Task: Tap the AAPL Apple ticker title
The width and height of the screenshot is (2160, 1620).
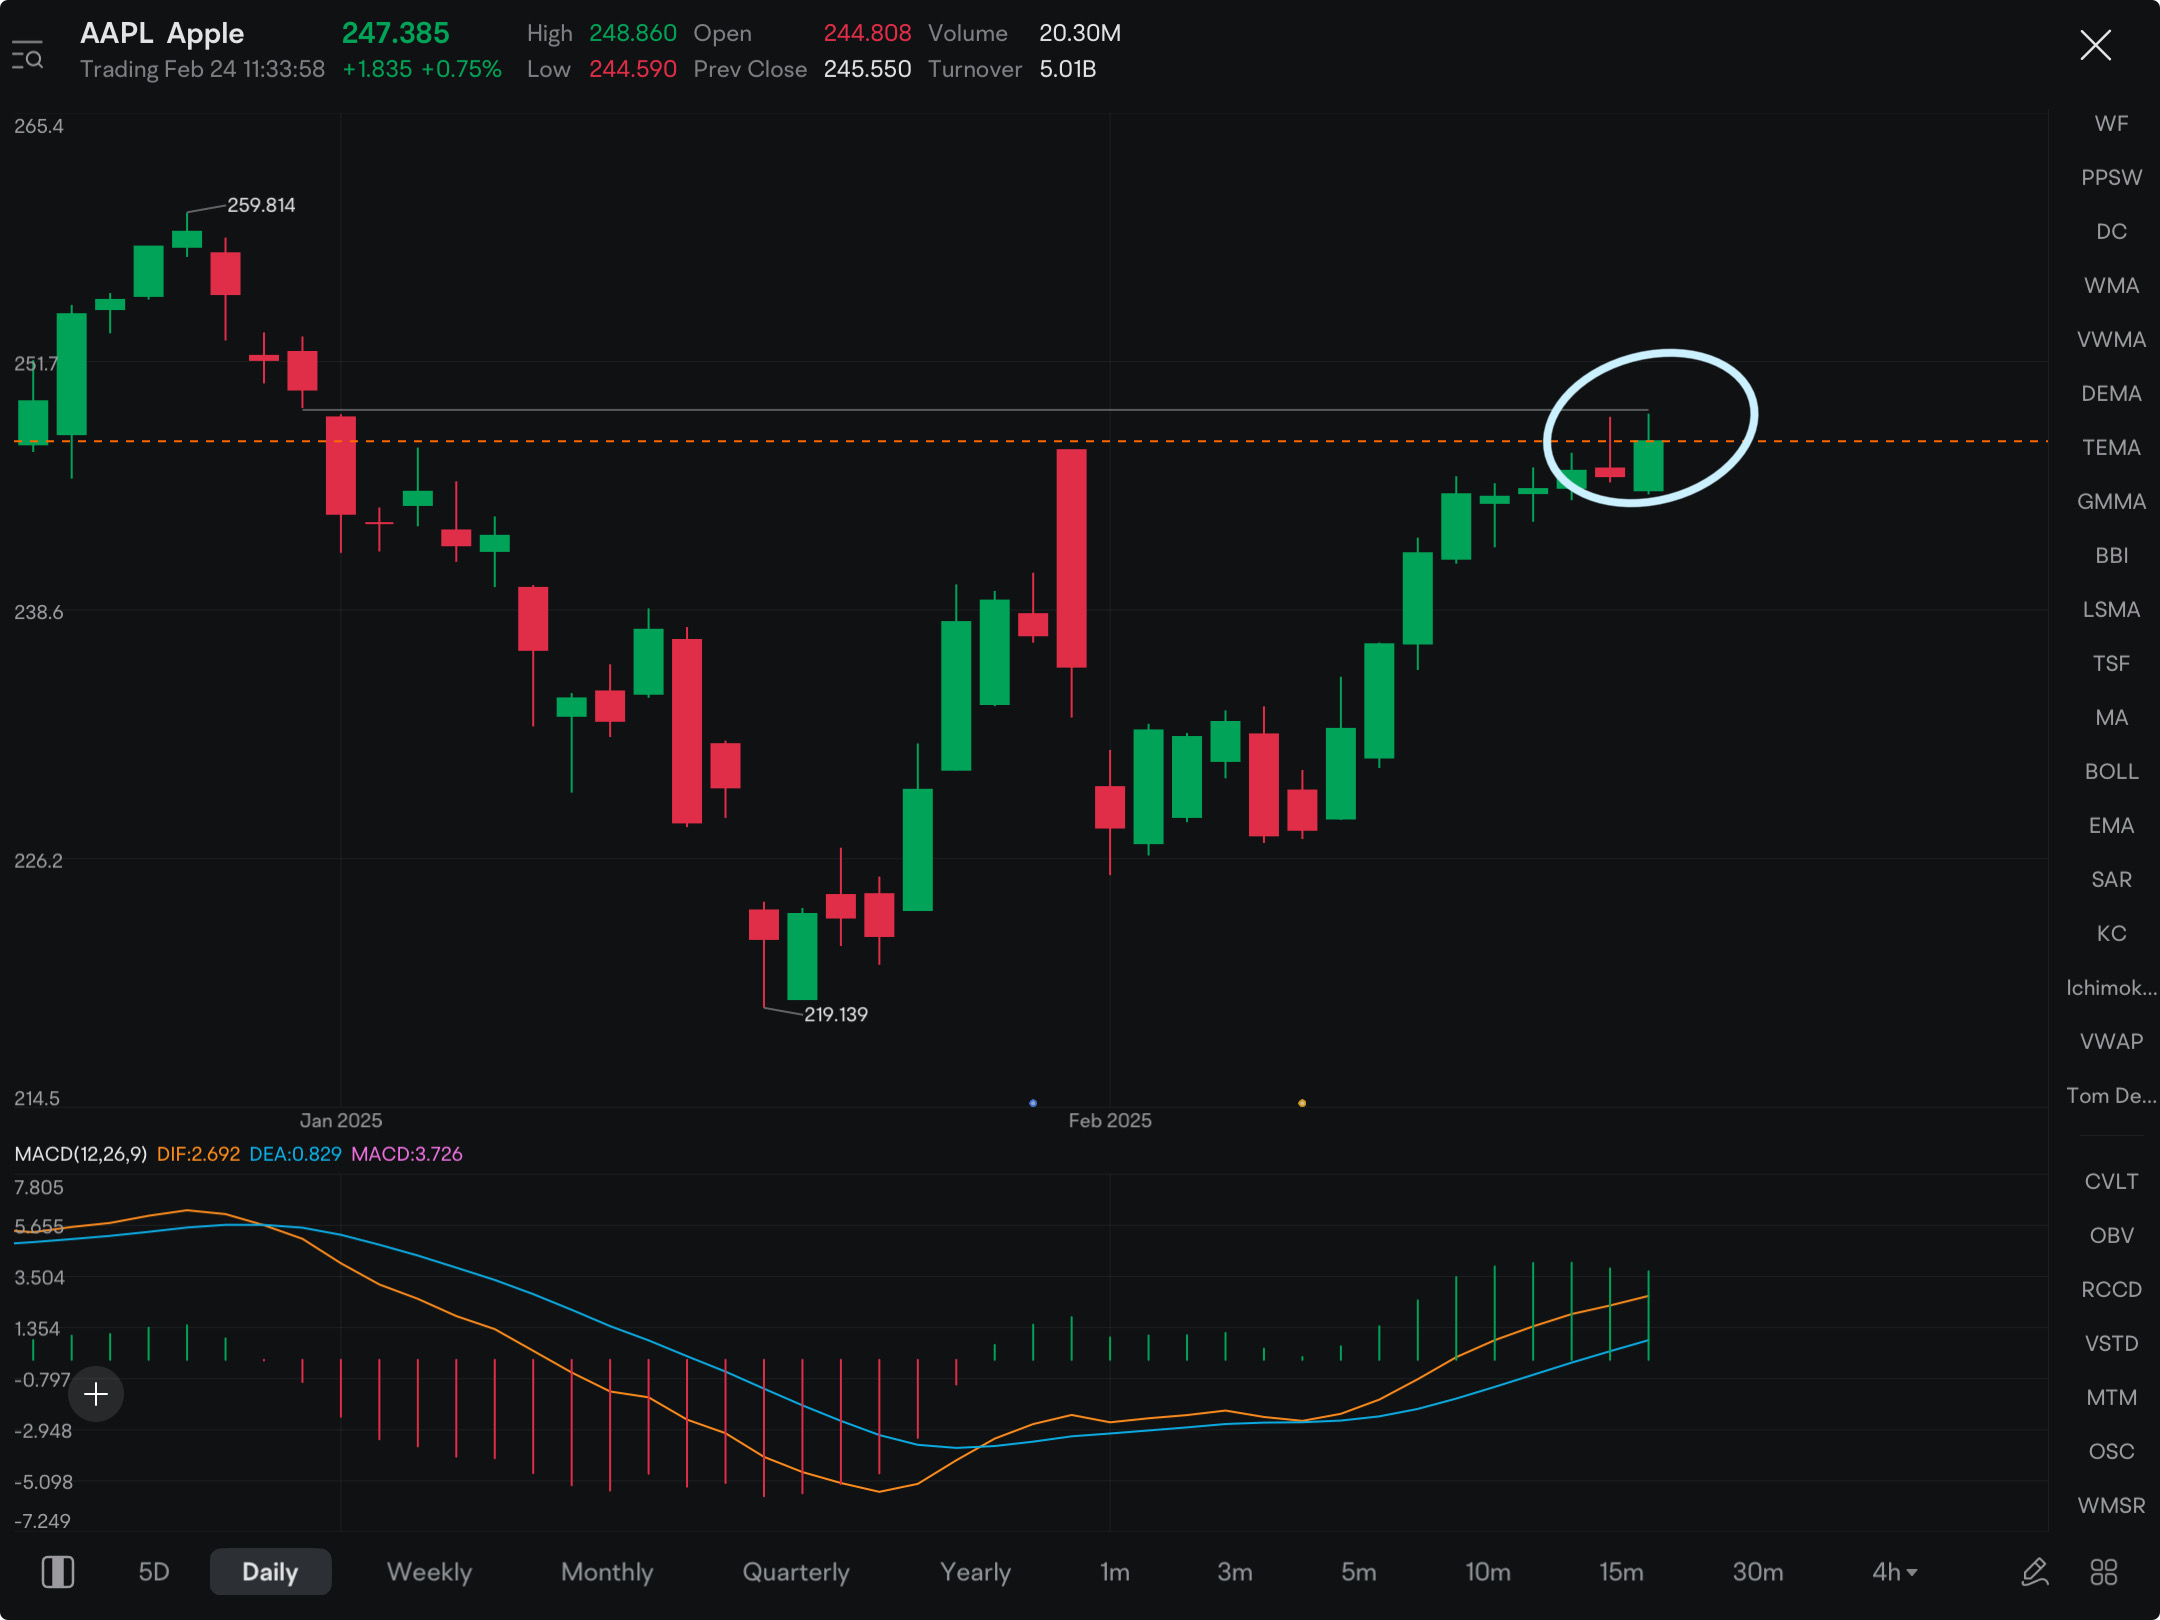Action: click(162, 33)
